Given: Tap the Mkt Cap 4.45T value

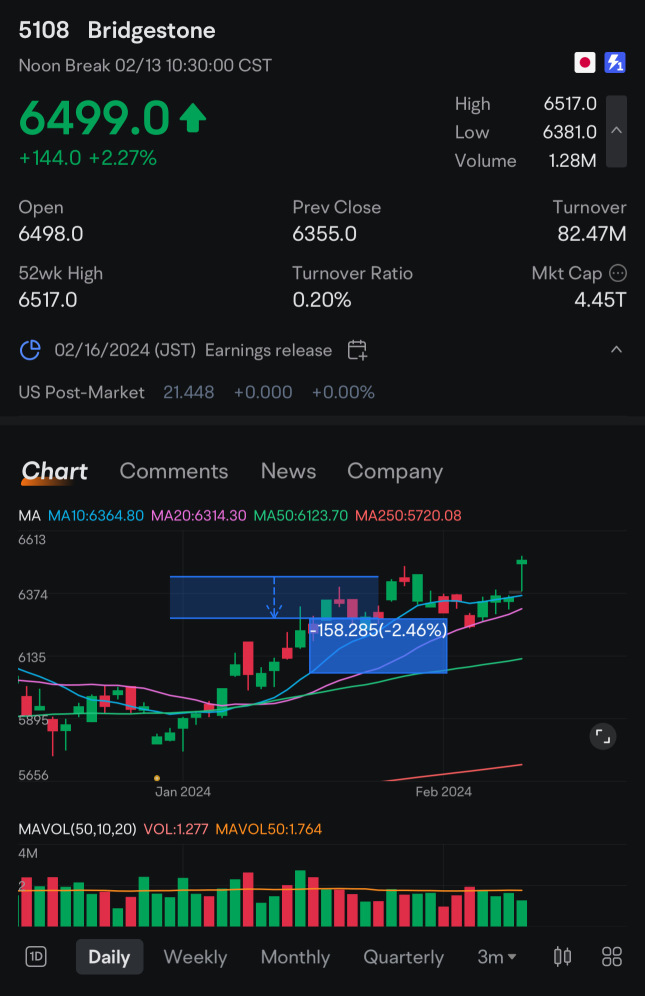Looking at the screenshot, I should pyautogui.click(x=601, y=299).
